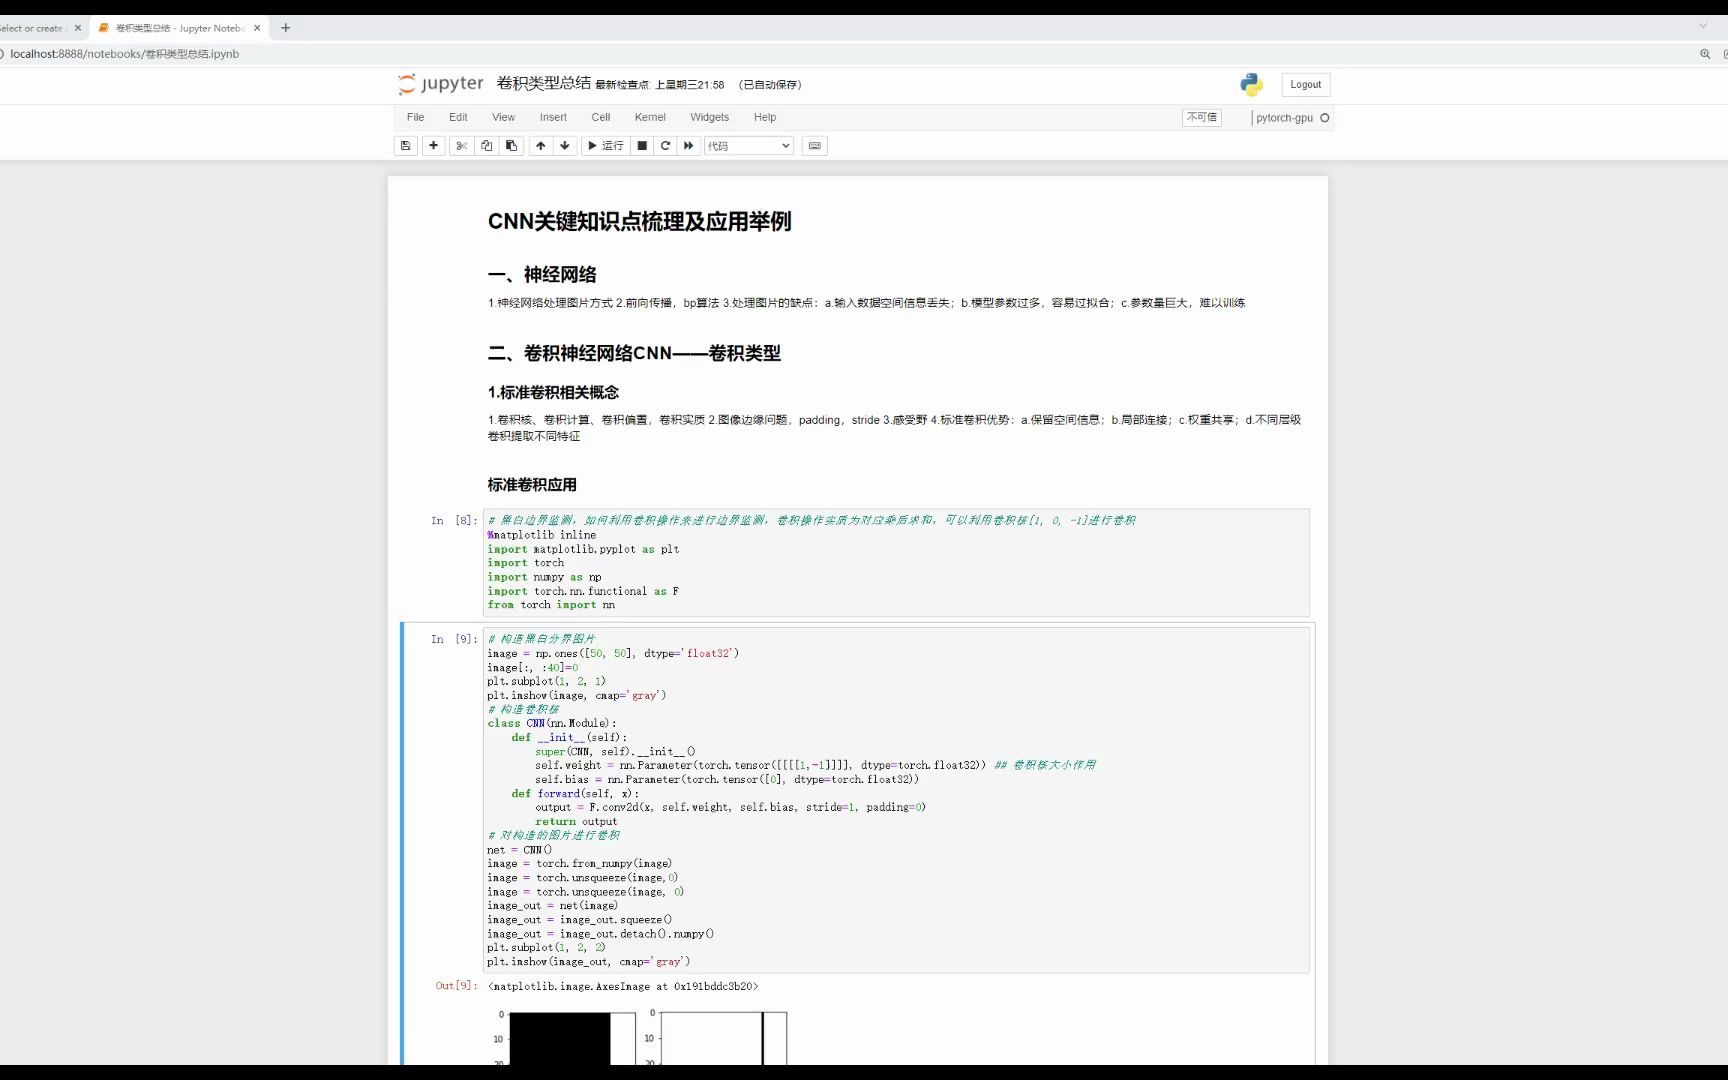Rename notebook via title 卷积类型总结
Screen dimensions: 1728x1080
(544, 83)
